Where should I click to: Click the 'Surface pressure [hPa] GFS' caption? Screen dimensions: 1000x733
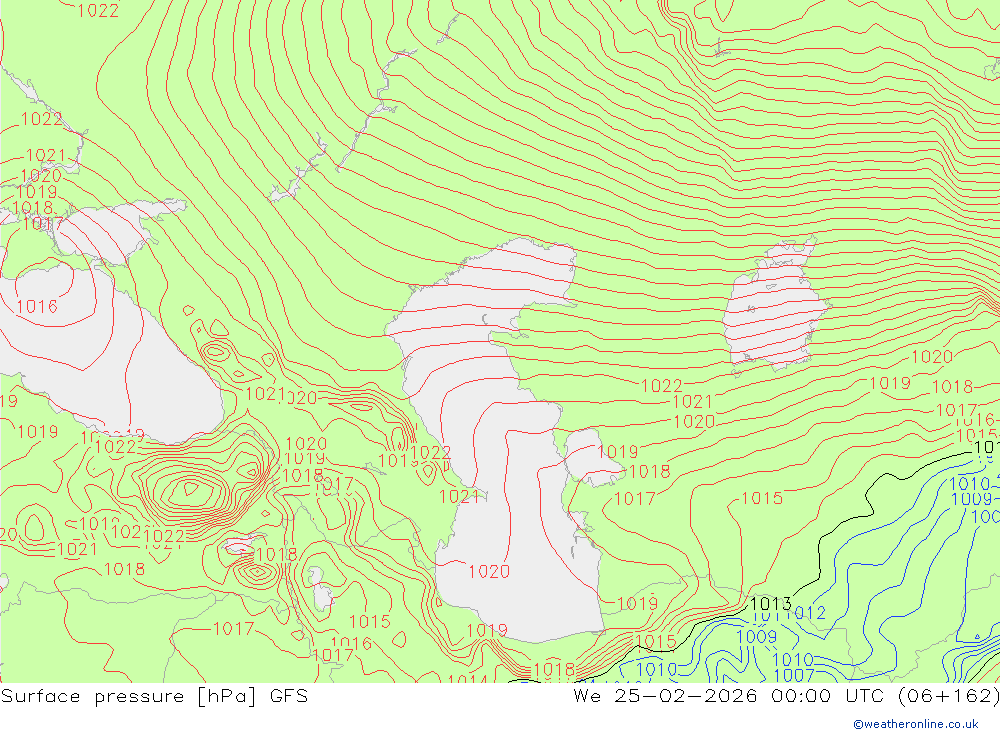coord(154,696)
